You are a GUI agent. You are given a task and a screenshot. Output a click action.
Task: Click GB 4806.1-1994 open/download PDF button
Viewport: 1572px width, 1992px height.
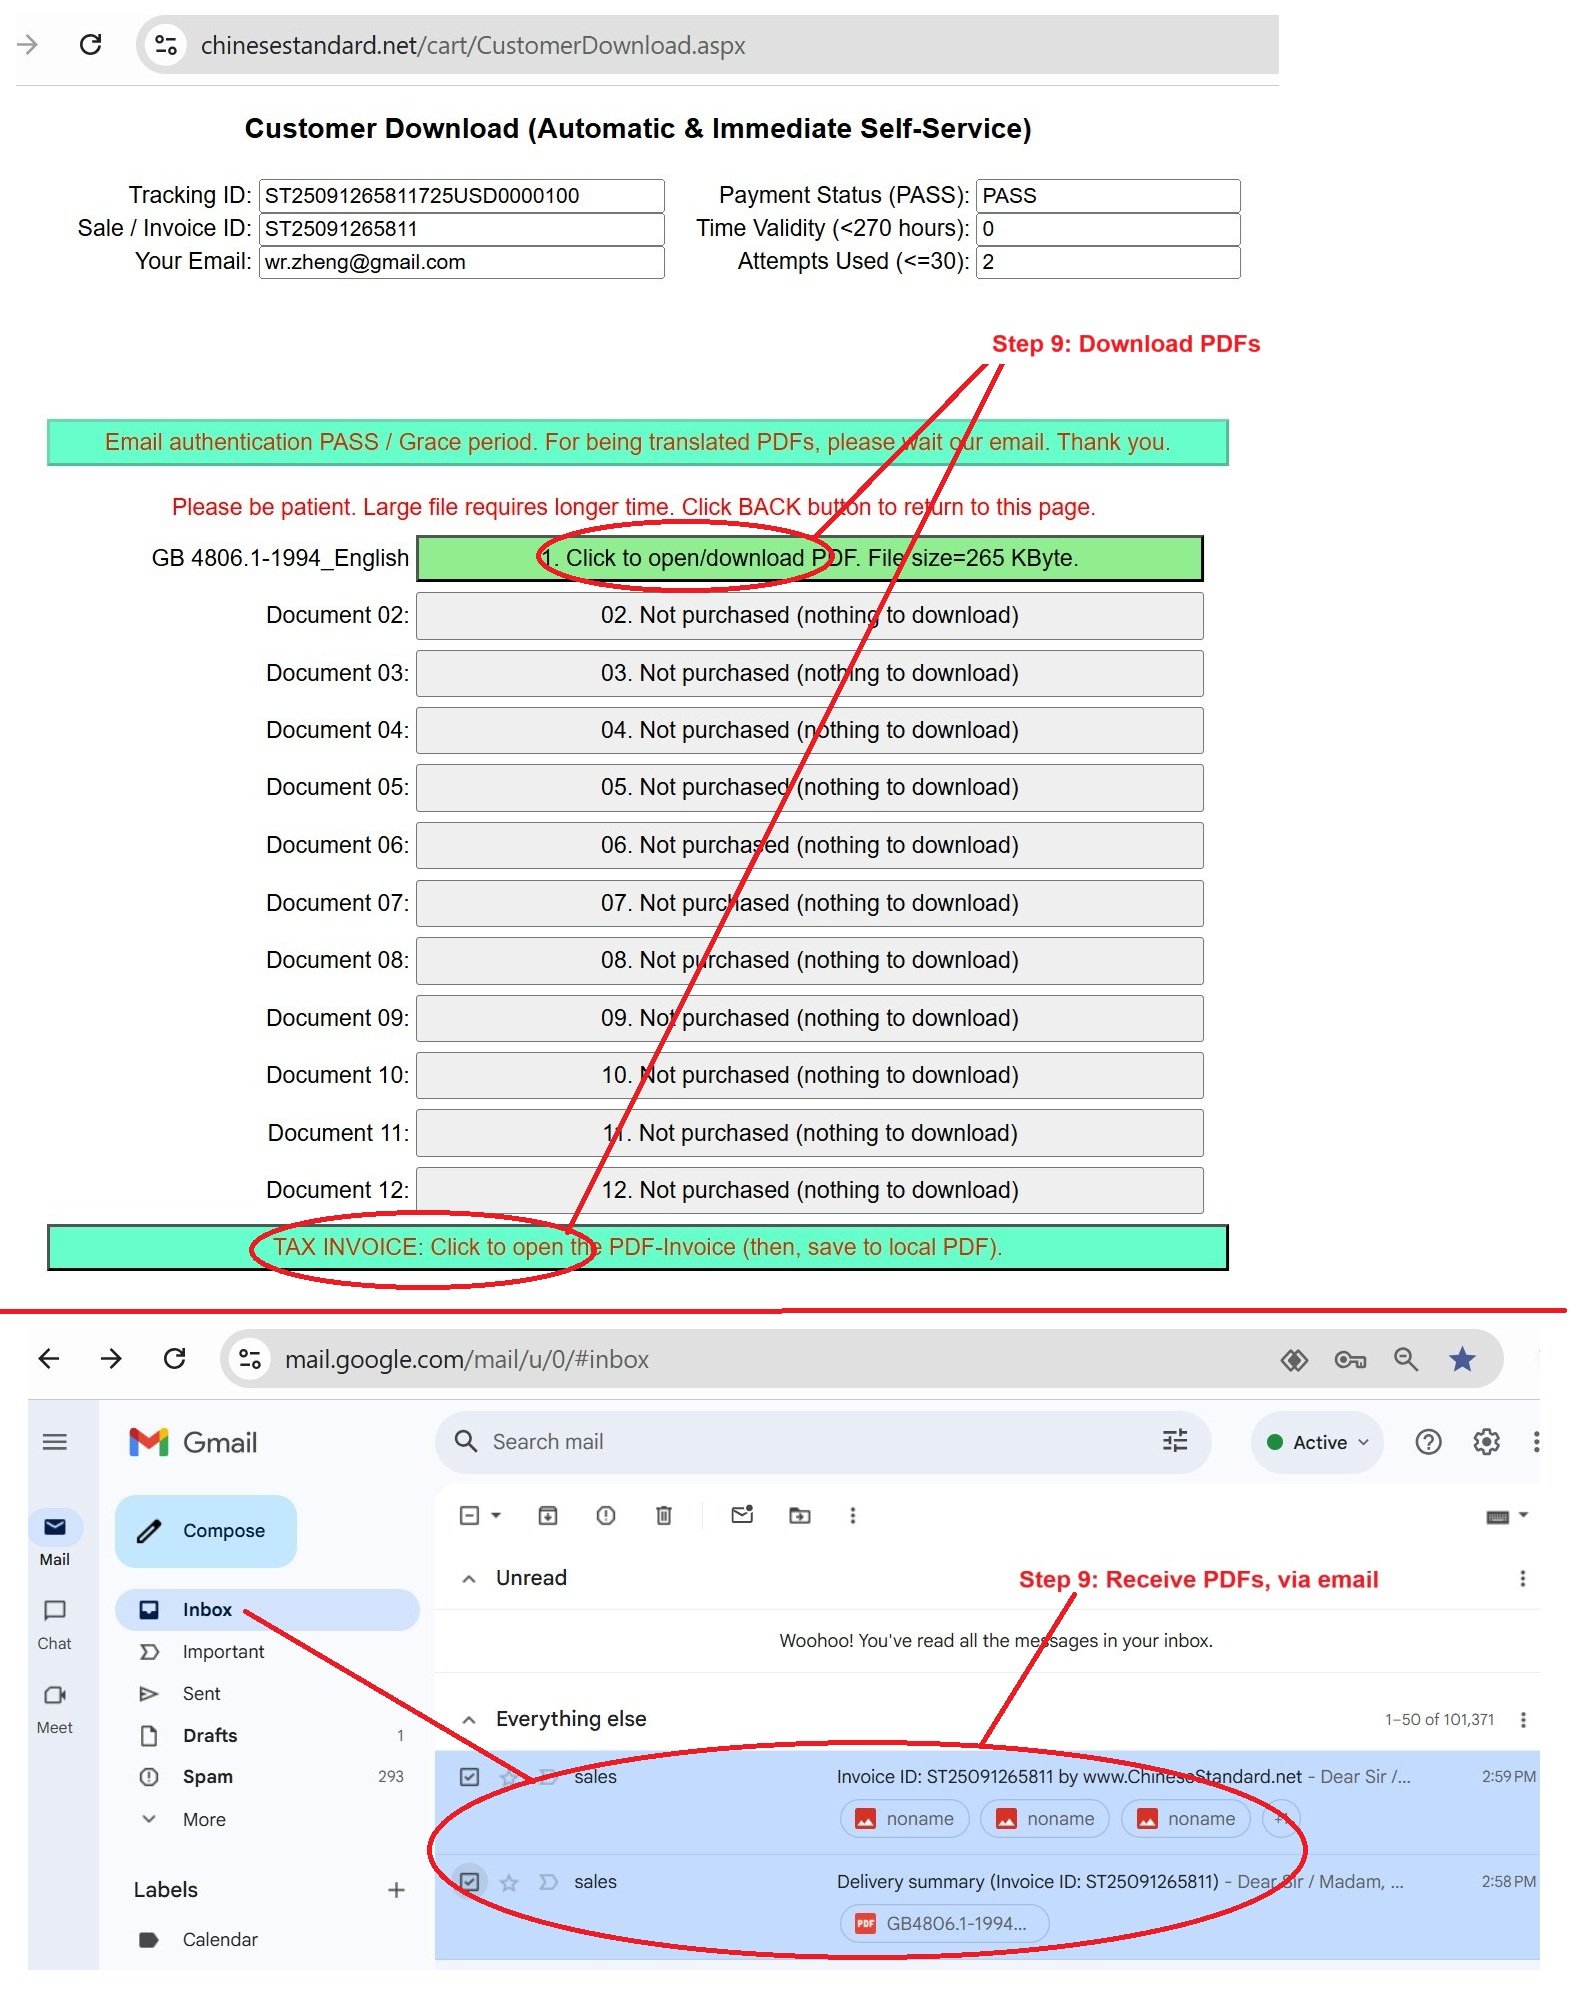click(x=809, y=558)
